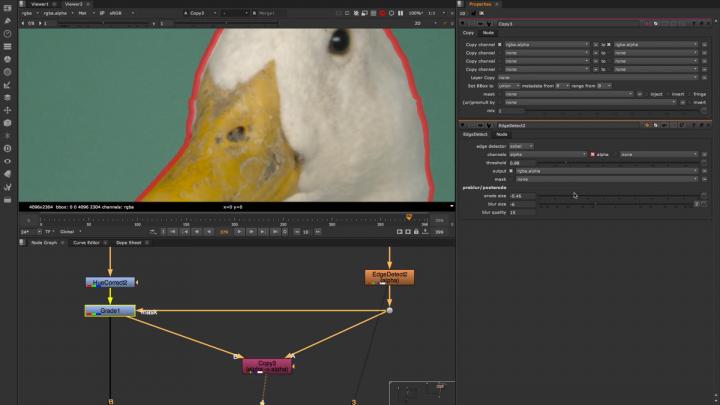Open the Draw nodes menu icon
720x405 pixels.
tap(7, 21)
